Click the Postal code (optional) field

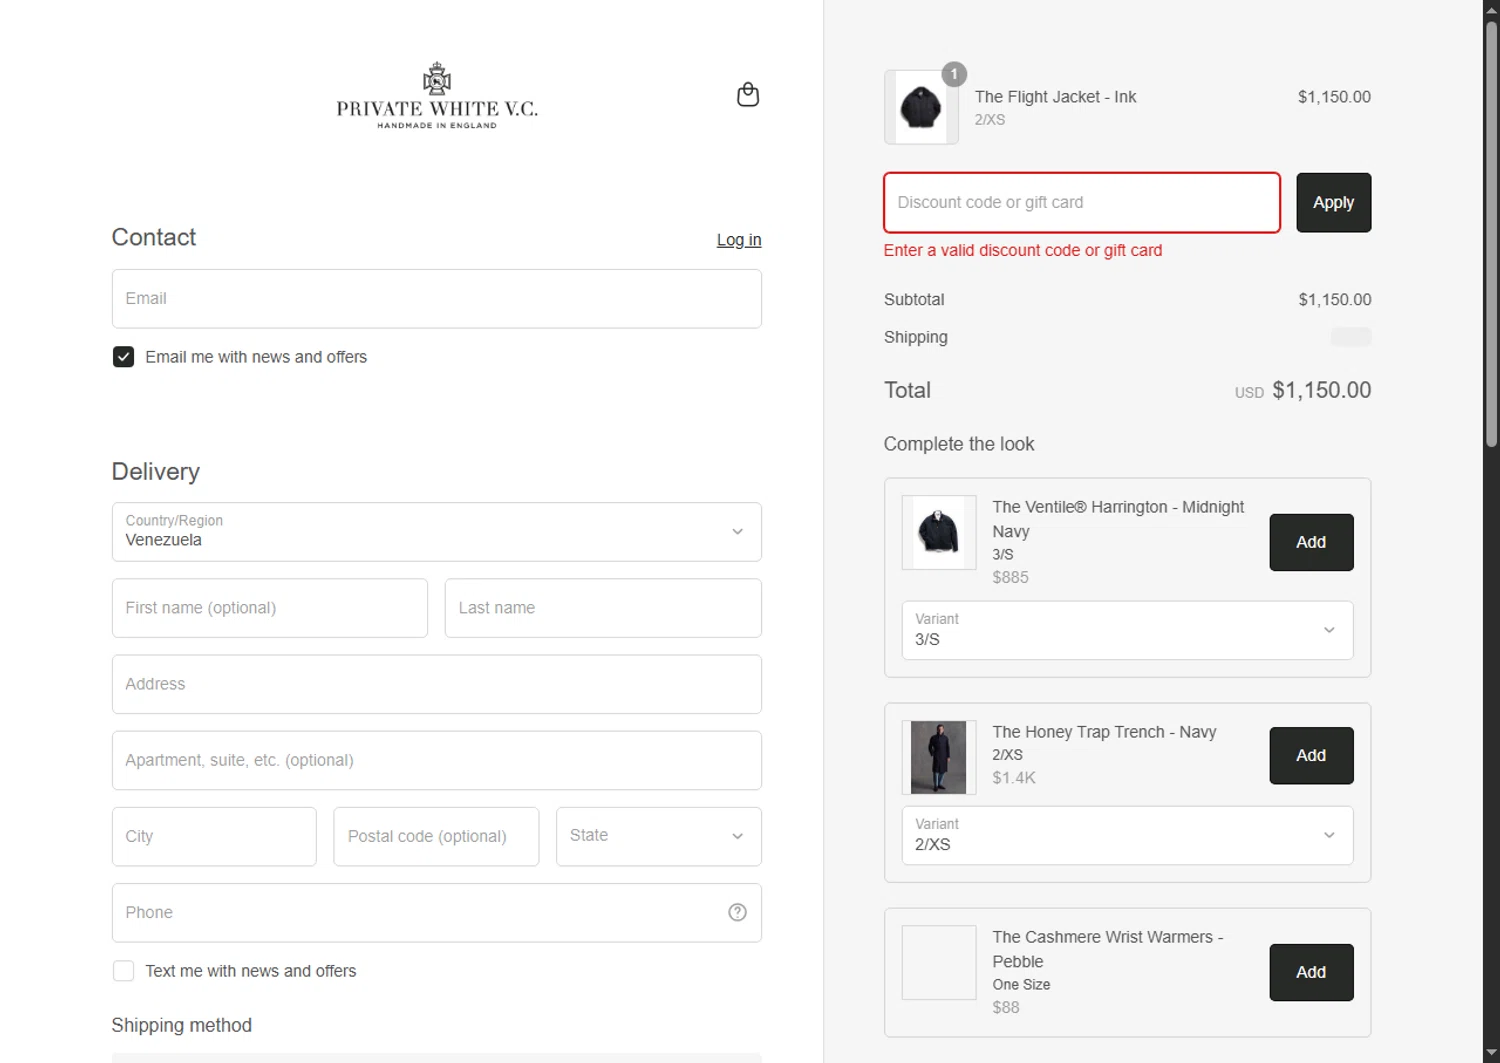pos(436,836)
